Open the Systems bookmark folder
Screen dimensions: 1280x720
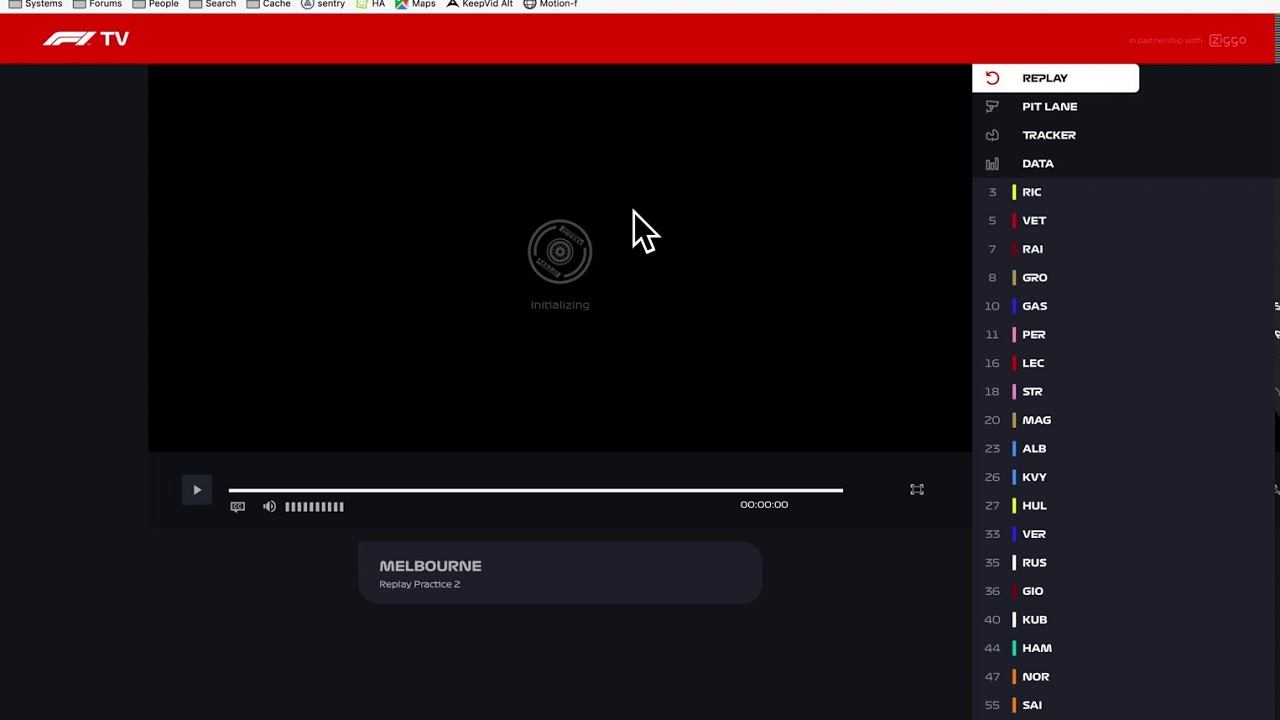point(36,4)
